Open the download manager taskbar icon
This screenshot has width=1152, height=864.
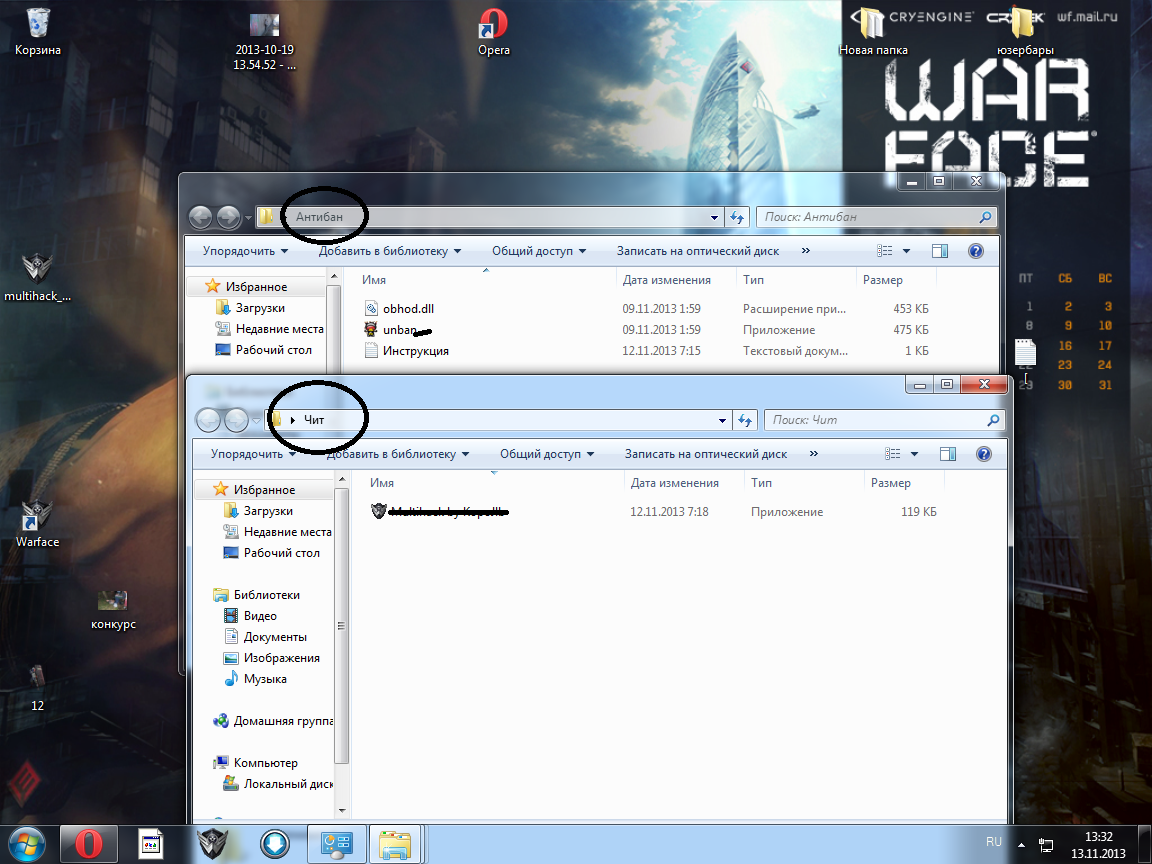tap(275, 844)
